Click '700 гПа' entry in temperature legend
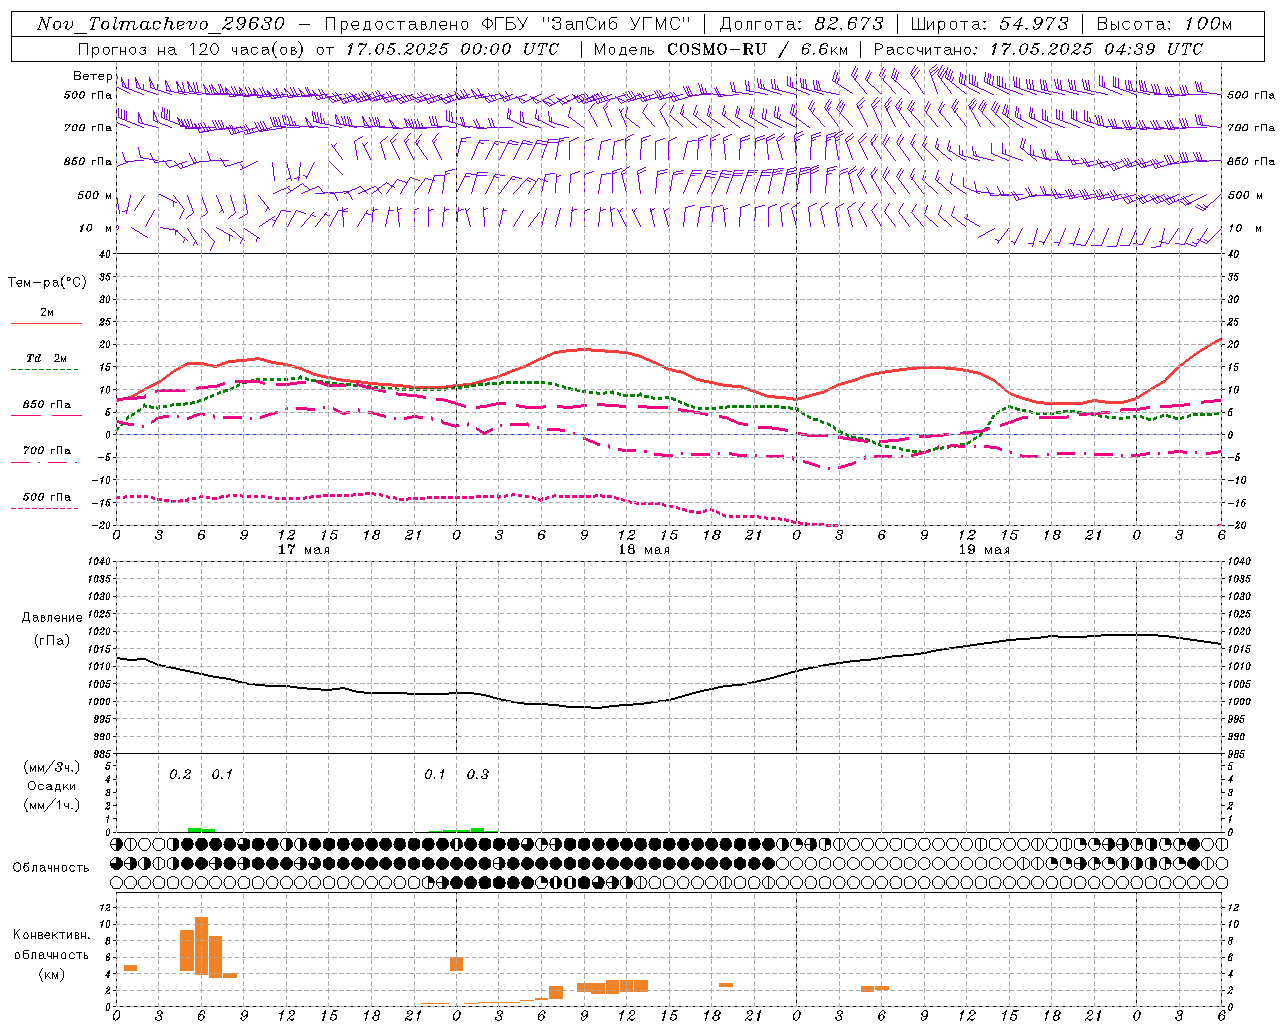This screenshot has height=1024, width=1280. coord(47,451)
